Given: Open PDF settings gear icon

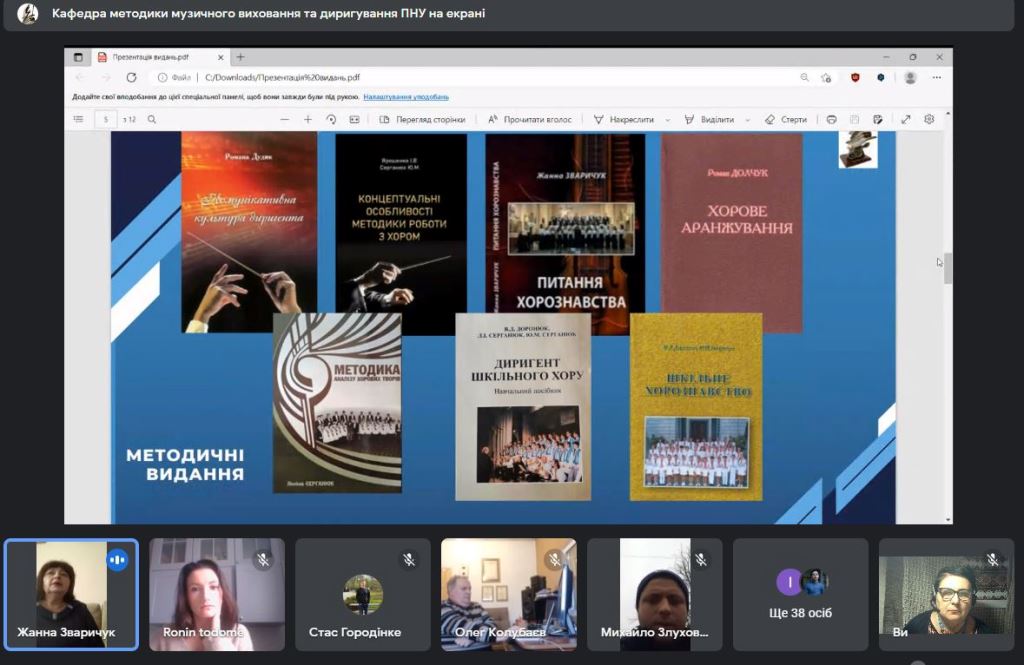Looking at the screenshot, I should 929,119.
